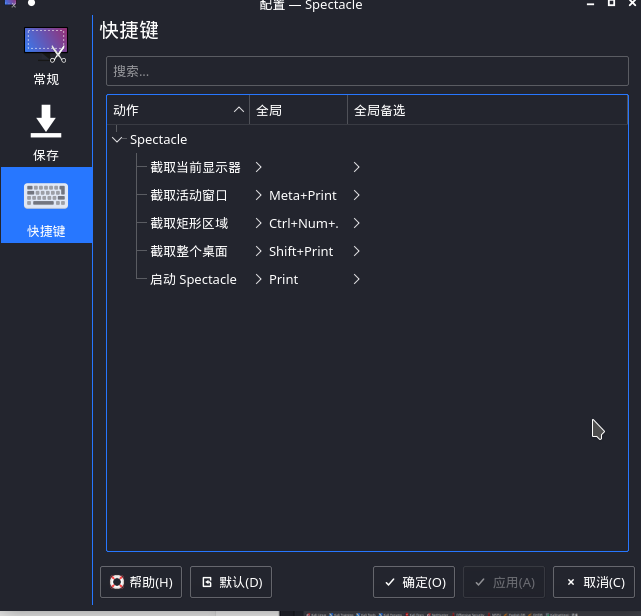The width and height of the screenshot is (641, 616).
Task: Open the 常规 general settings page
Action: click(x=46, y=56)
